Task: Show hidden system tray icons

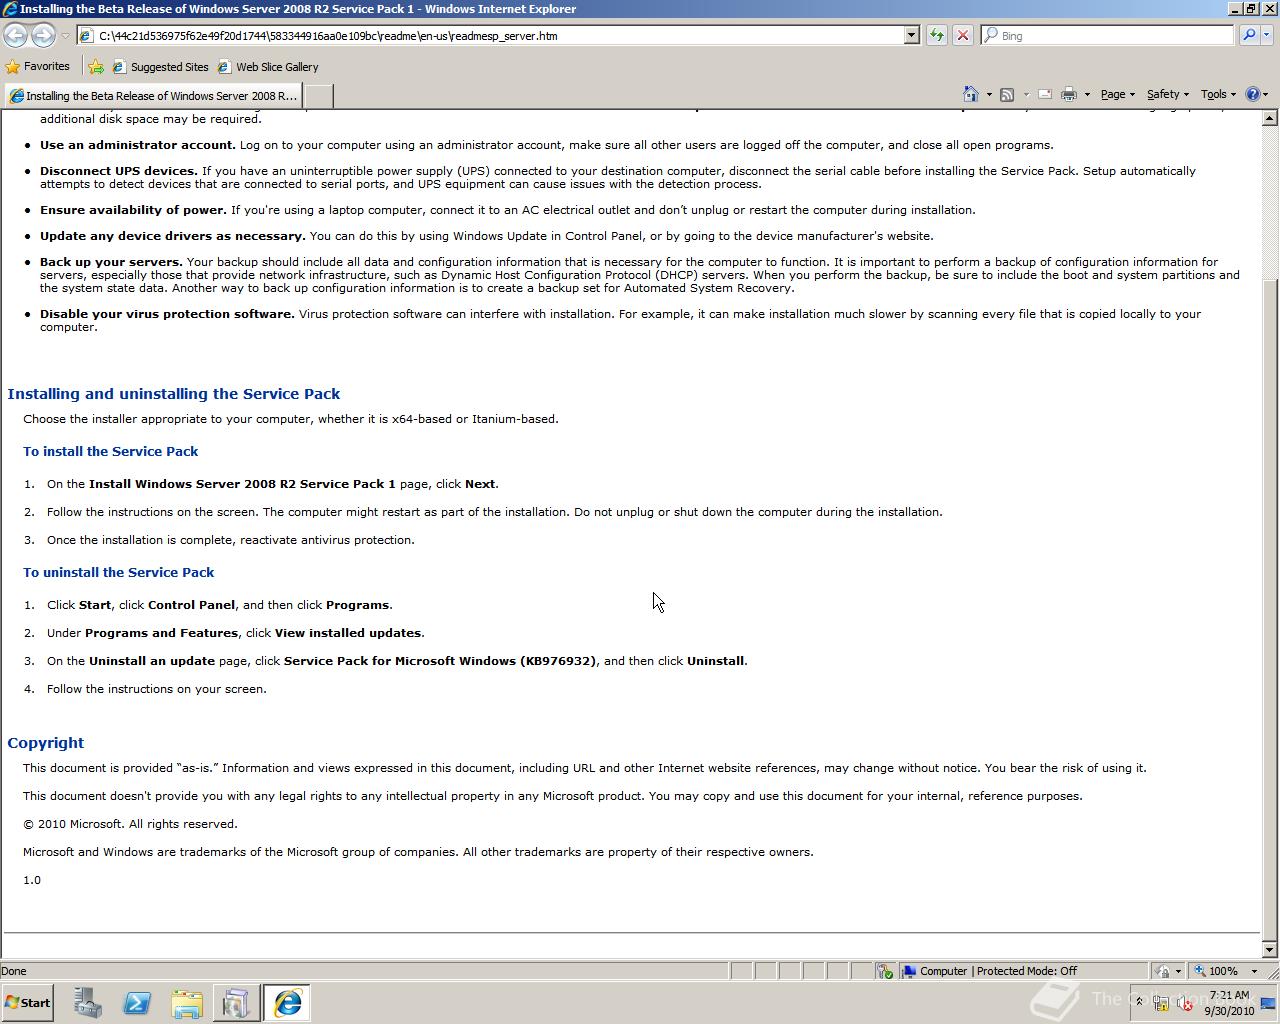Action: click(1138, 1003)
